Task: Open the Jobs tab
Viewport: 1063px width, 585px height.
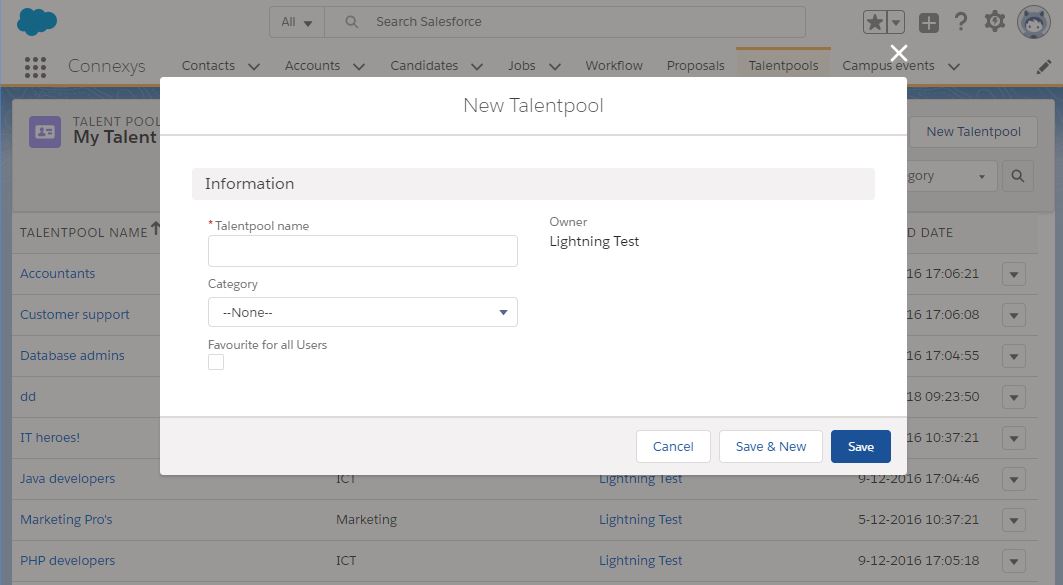Action: [522, 66]
